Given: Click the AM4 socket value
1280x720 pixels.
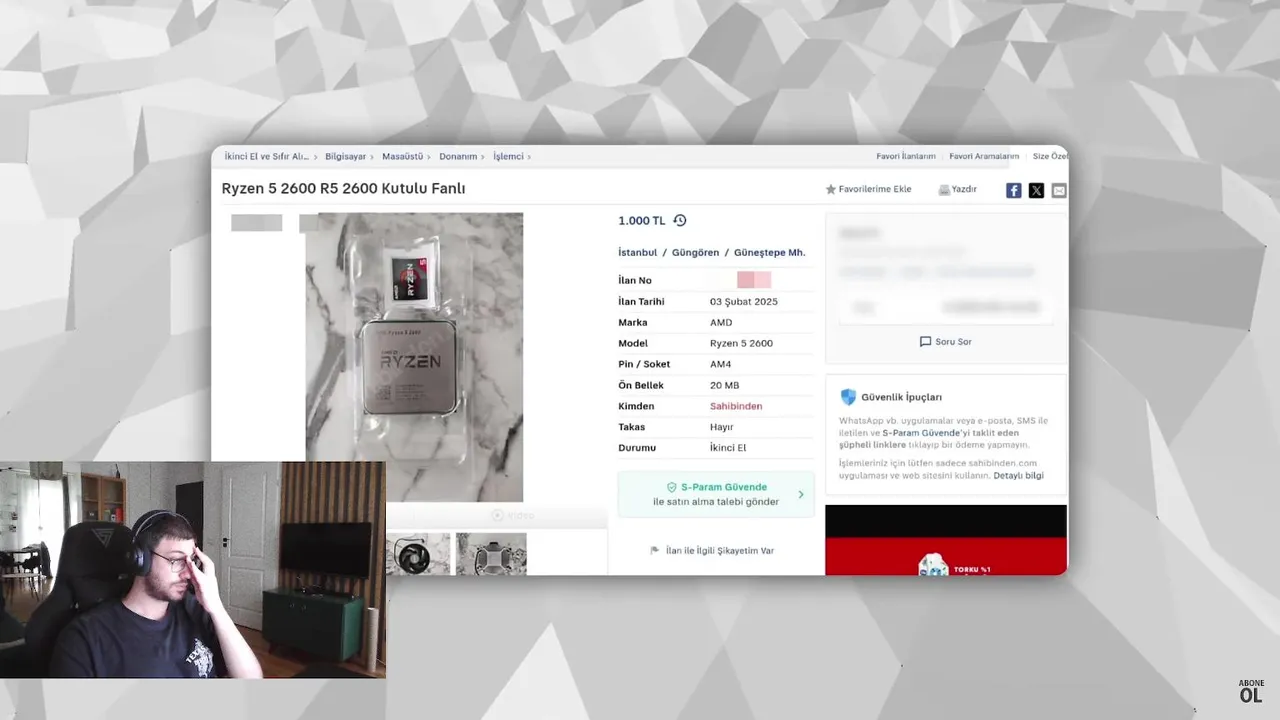Looking at the screenshot, I should tap(720, 365).
